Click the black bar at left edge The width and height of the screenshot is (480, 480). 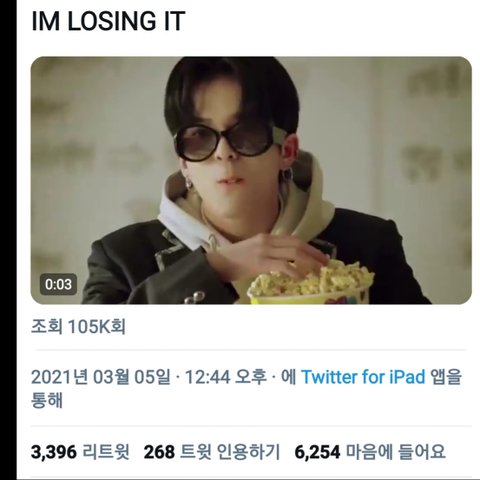[x=8, y=240]
